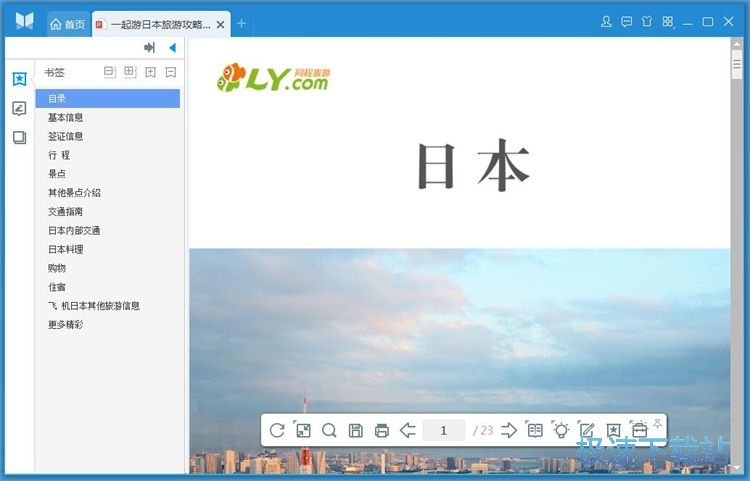Open the bookmarks panel icon
Screen dimensions: 750x481
19,79
